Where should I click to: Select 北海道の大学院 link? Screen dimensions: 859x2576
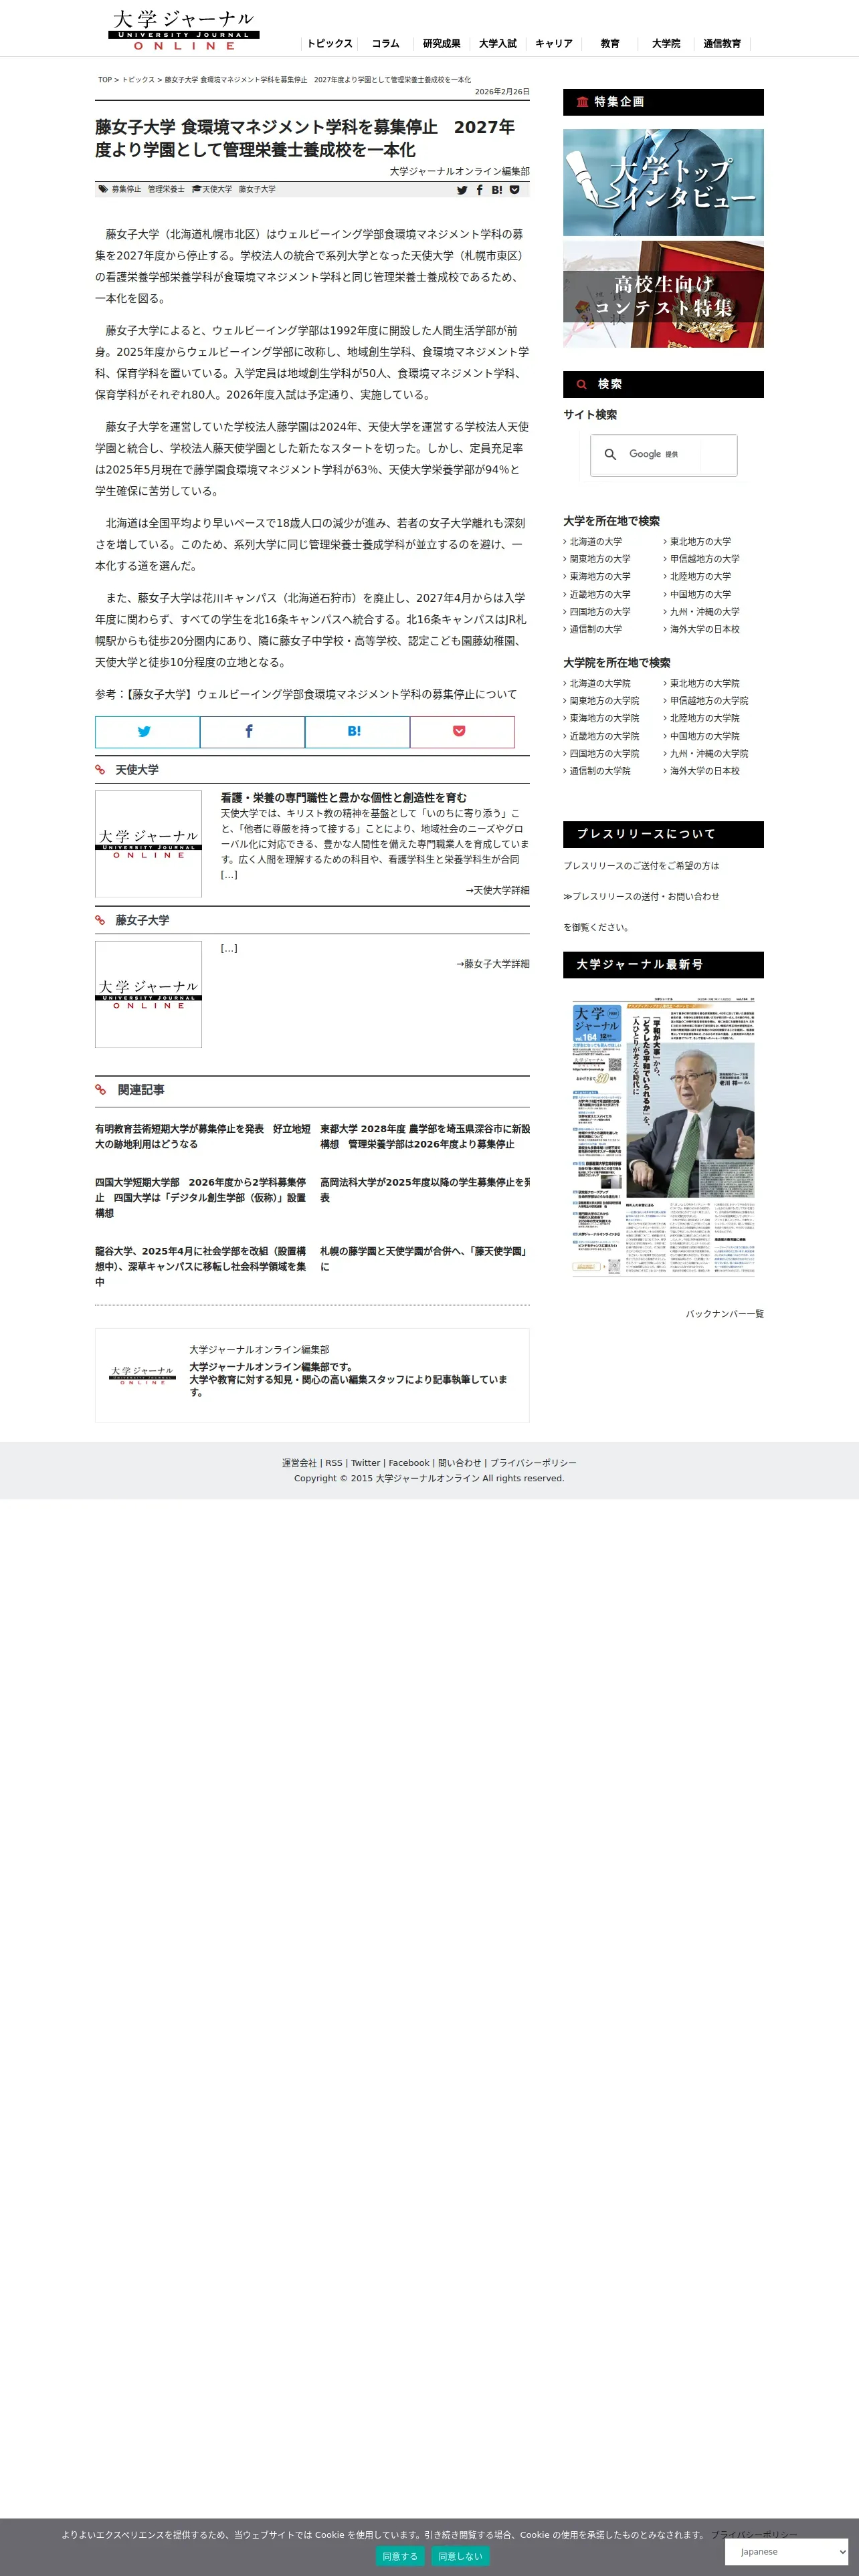tap(600, 684)
